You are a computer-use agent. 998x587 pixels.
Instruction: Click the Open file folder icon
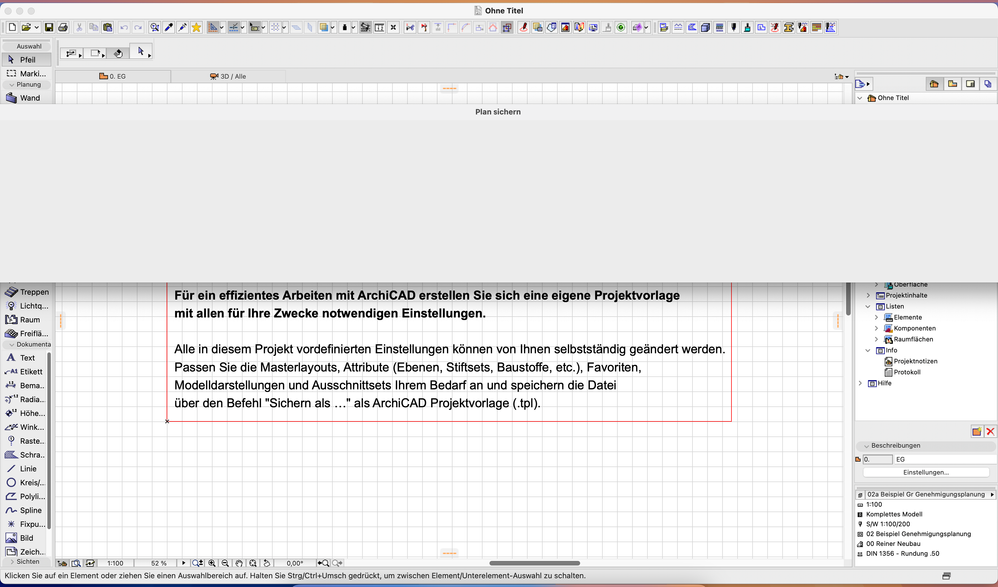26,27
